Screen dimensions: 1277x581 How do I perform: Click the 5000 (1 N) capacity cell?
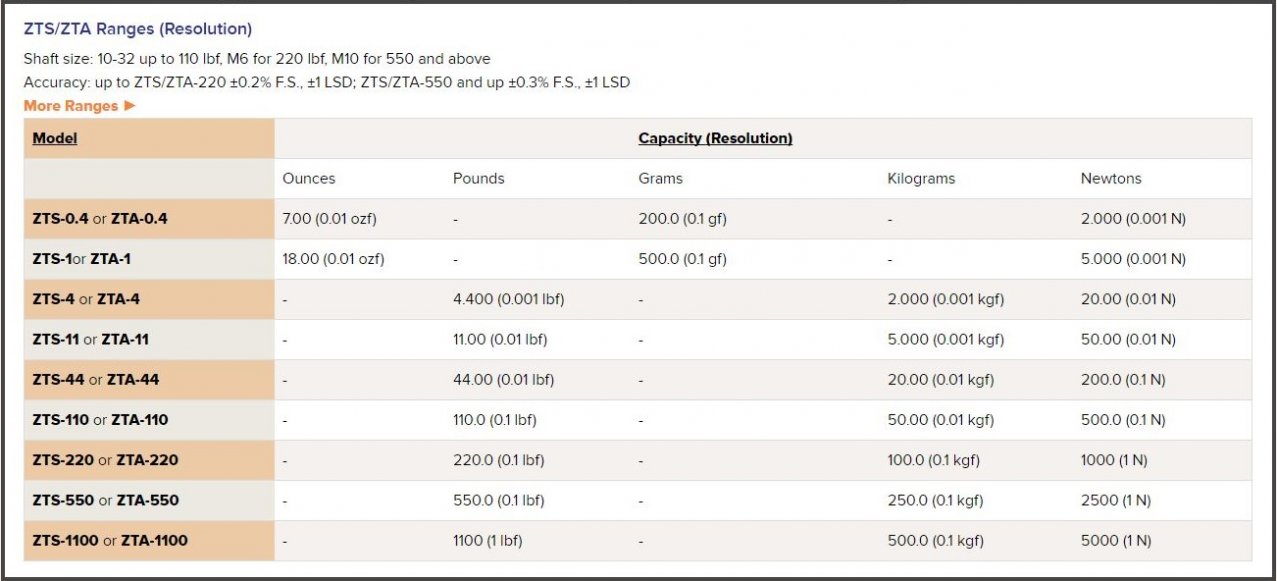coord(1116,541)
